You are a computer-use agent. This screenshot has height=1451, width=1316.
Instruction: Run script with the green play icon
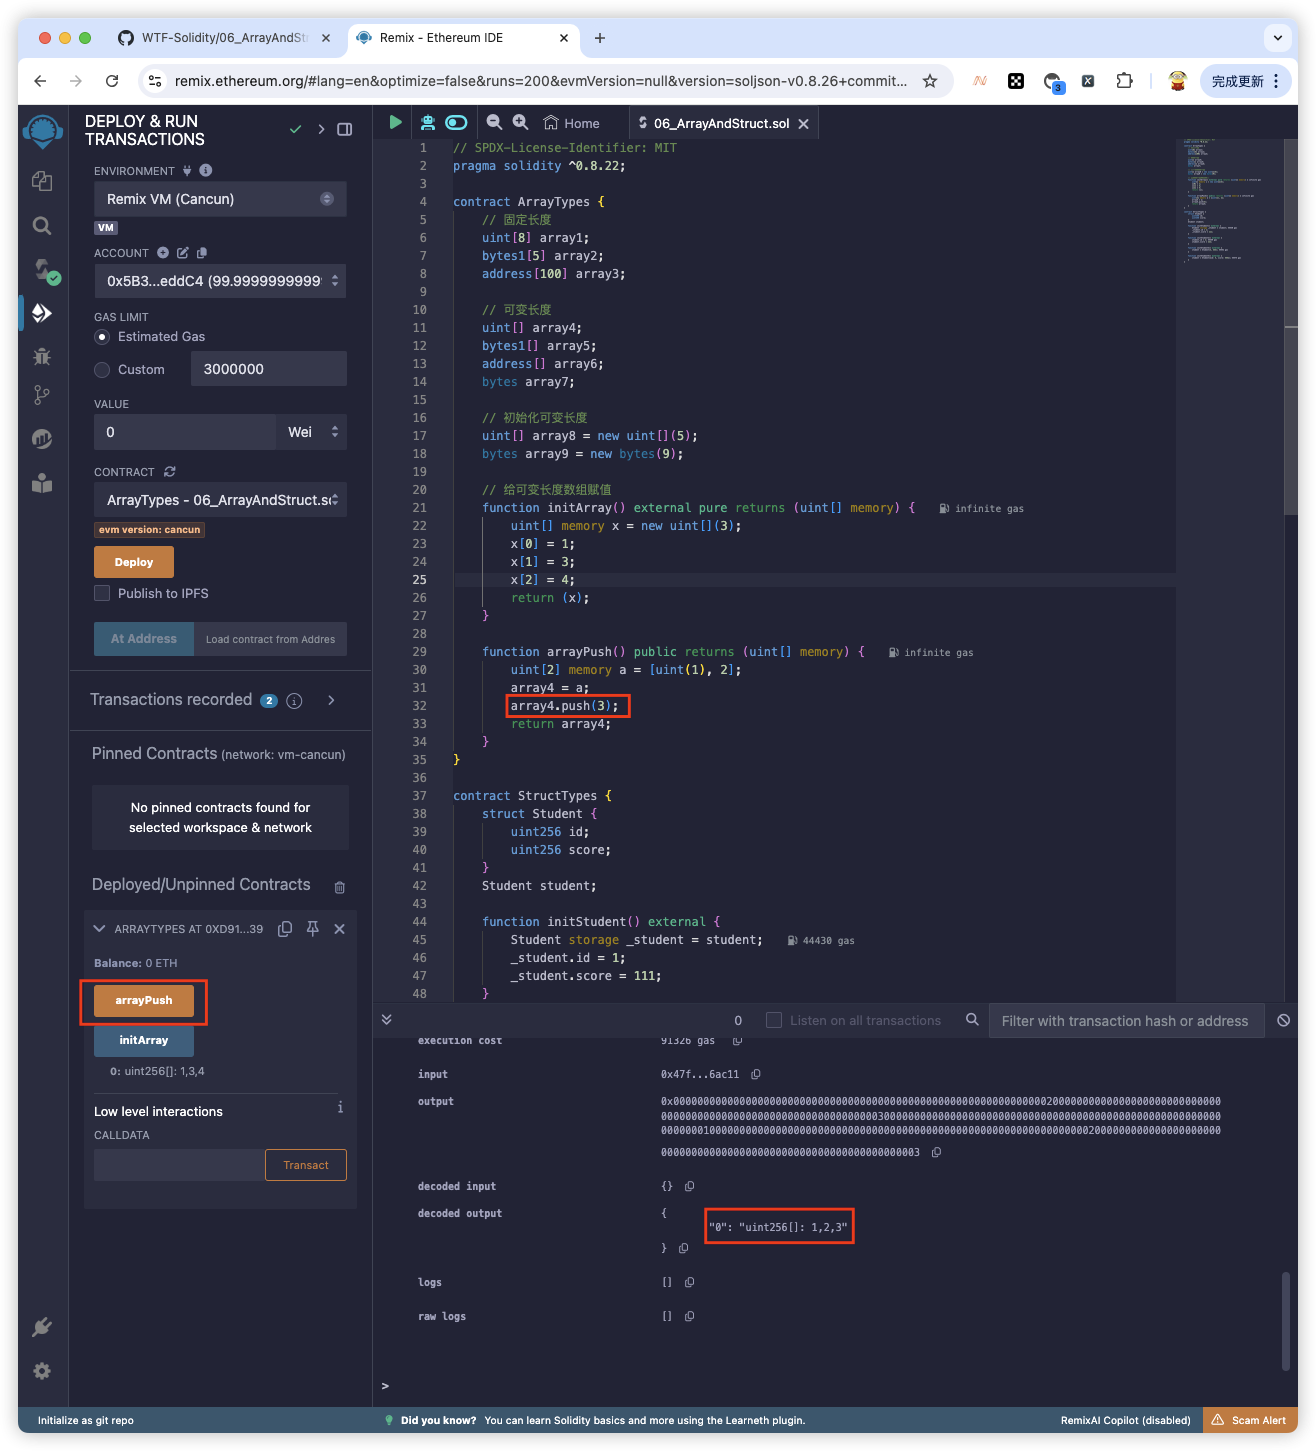(x=396, y=122)
